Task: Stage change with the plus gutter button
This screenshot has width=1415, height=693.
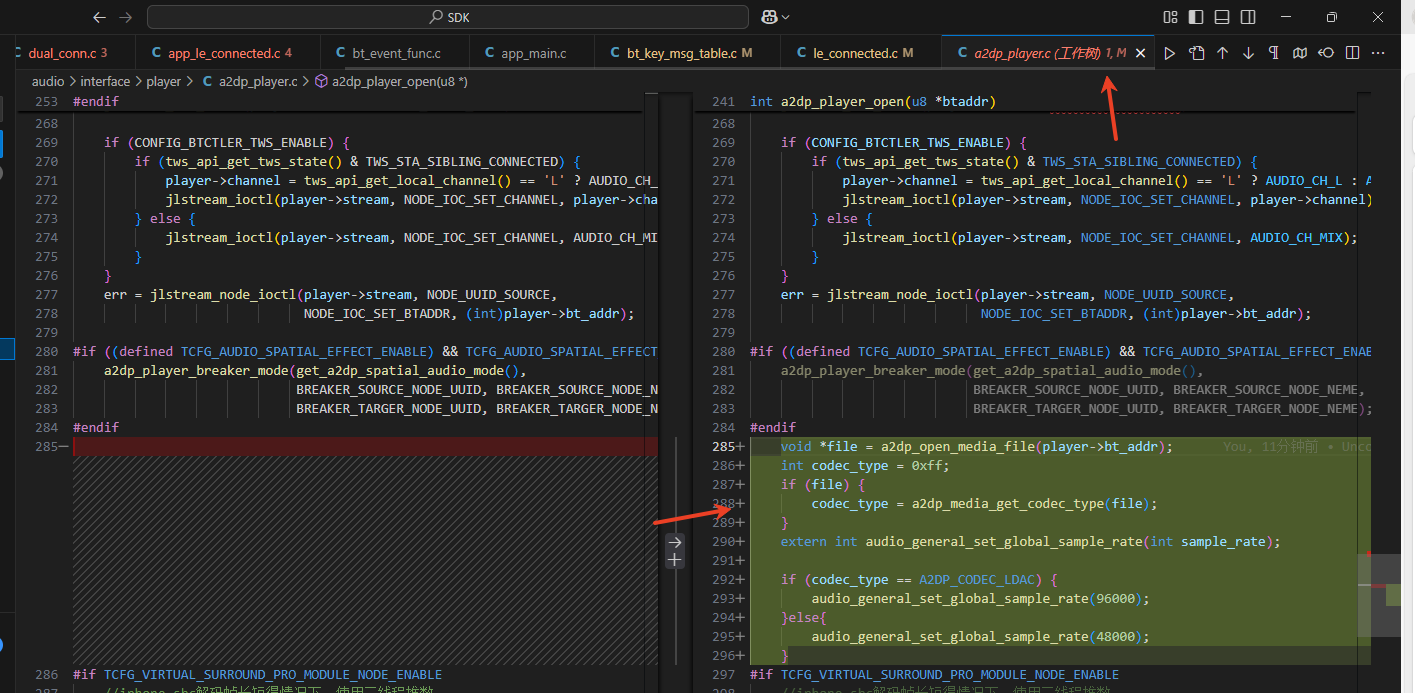Action: coord(675,560)
